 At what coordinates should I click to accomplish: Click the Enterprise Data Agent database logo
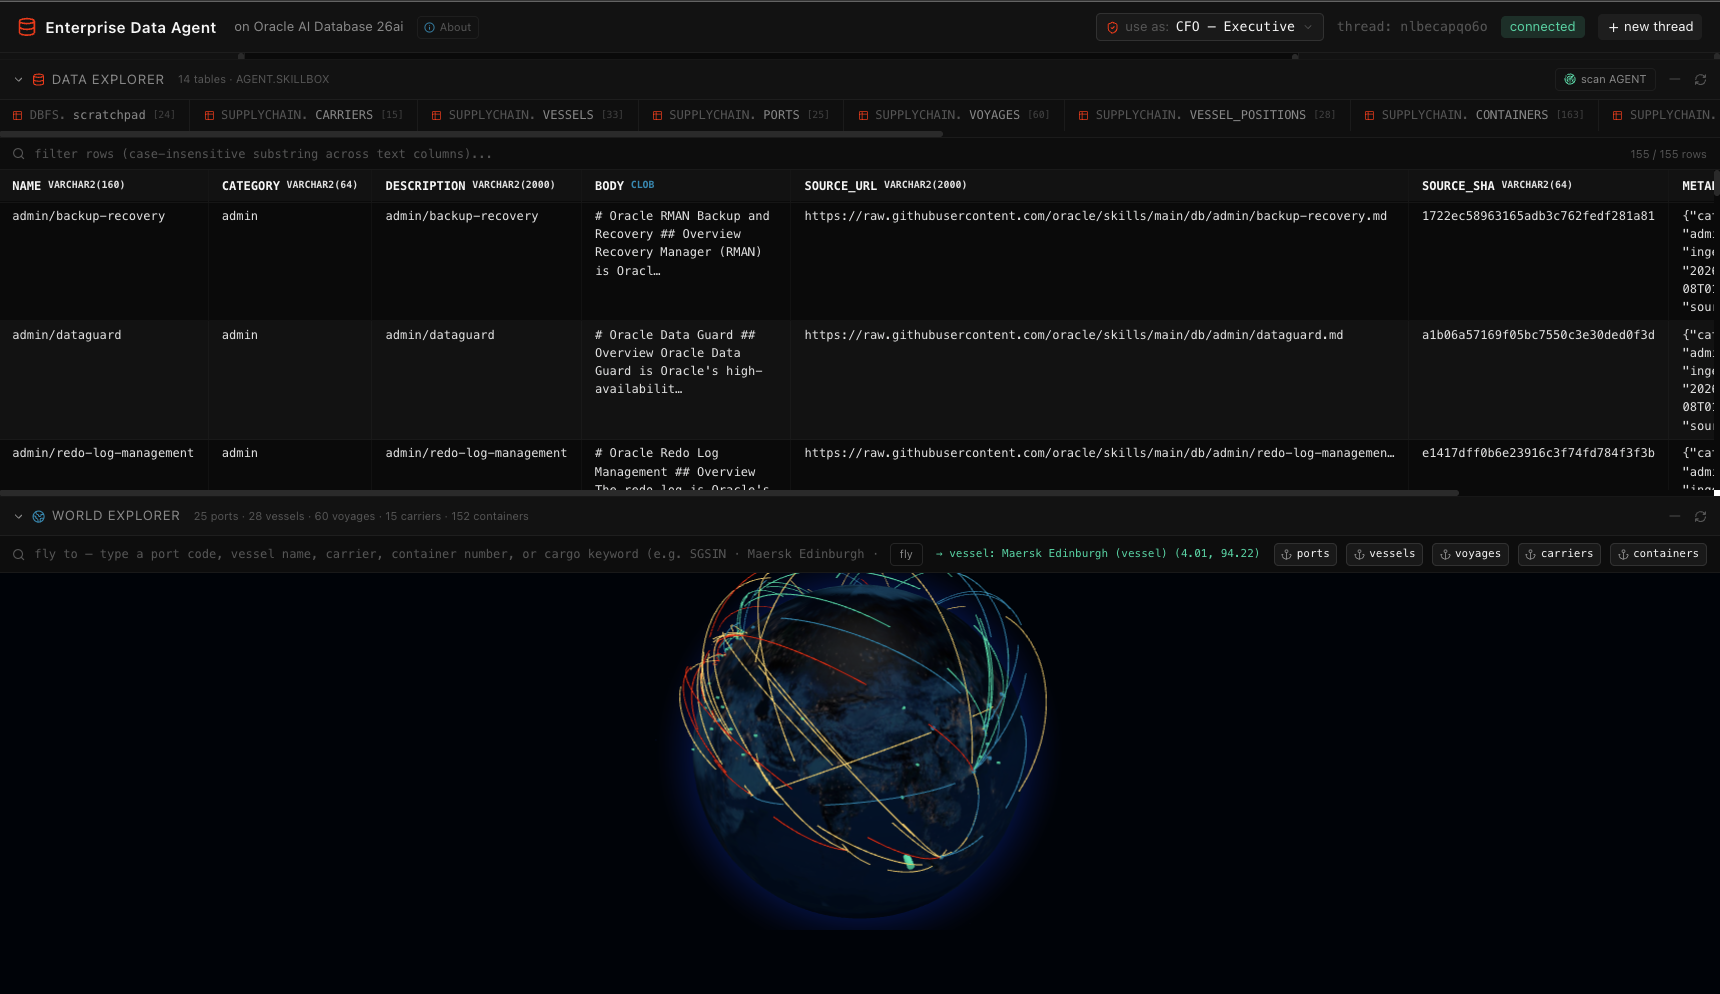27,27
